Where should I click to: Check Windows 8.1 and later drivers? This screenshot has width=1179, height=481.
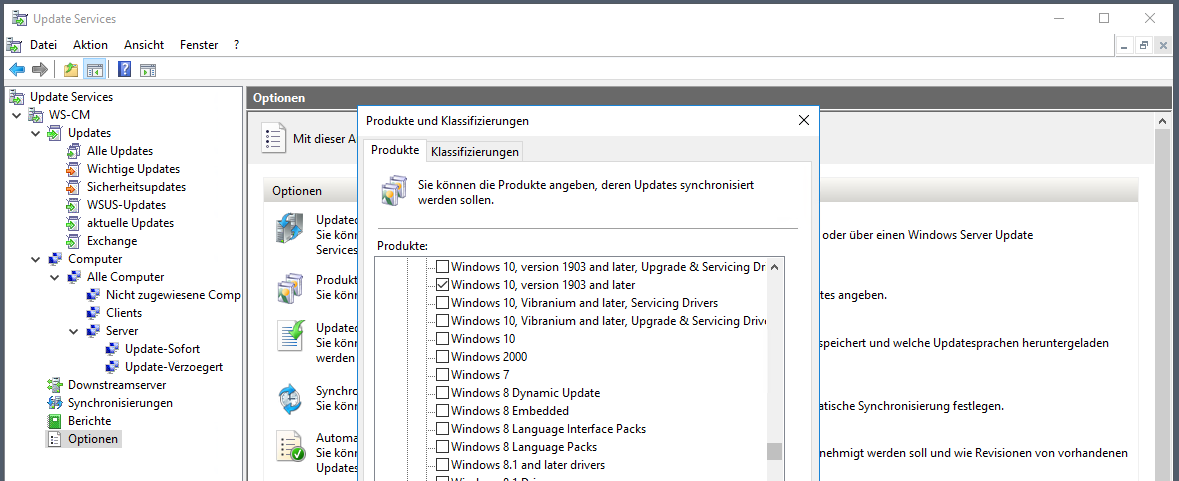click(x=443, y=465)
